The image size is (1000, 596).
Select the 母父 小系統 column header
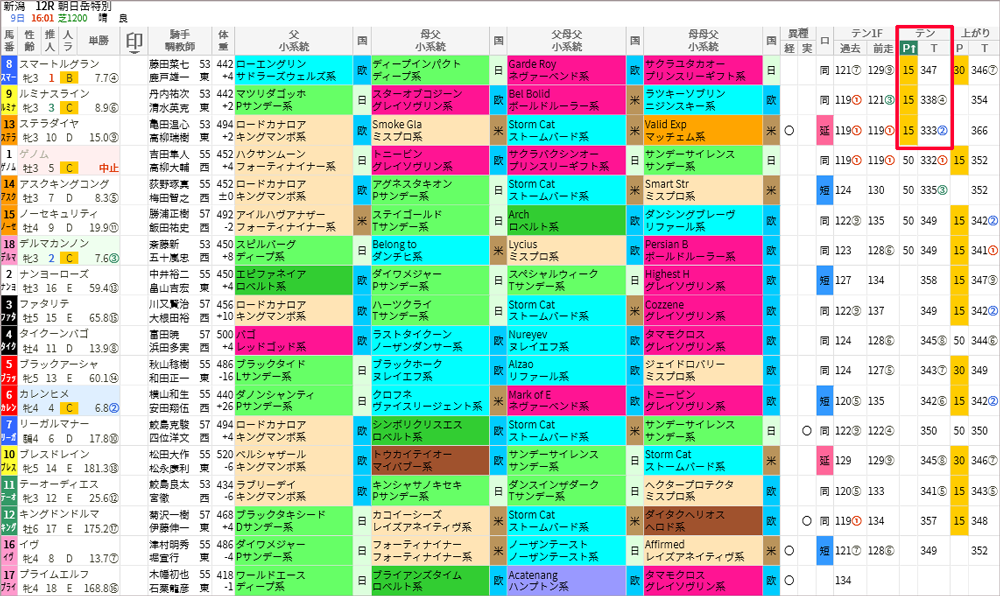[x=430, y=41]
